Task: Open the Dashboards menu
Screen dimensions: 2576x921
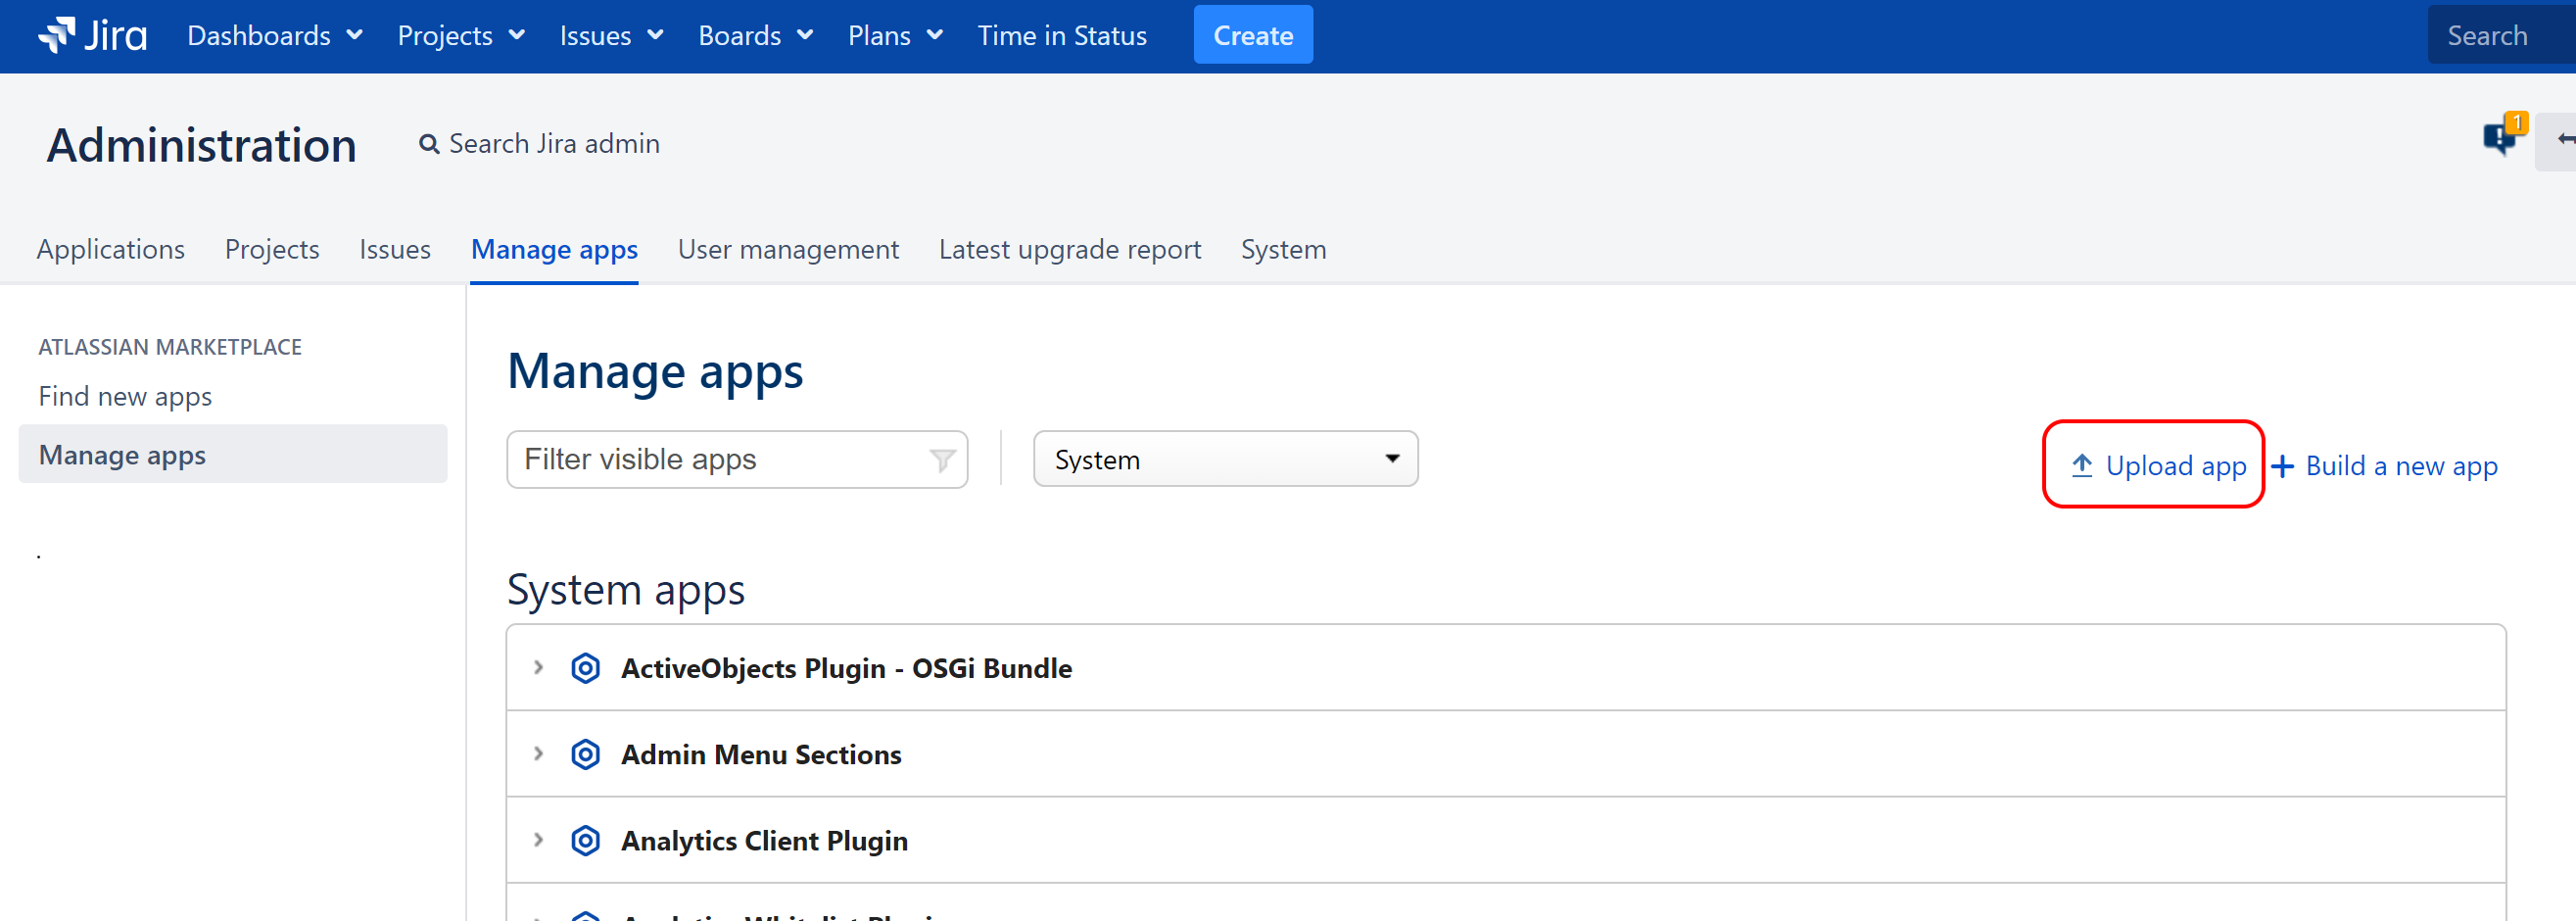Action: point(274,36)
